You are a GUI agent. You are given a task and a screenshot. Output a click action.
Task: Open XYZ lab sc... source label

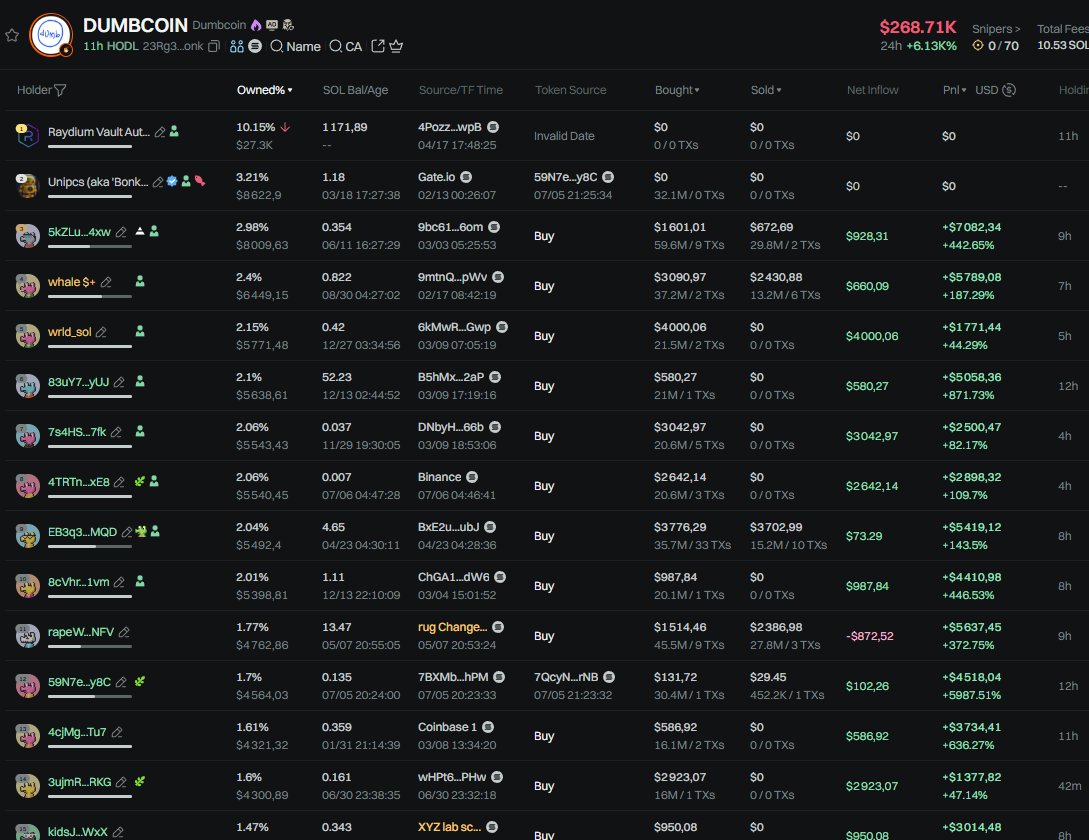point(449,827)
